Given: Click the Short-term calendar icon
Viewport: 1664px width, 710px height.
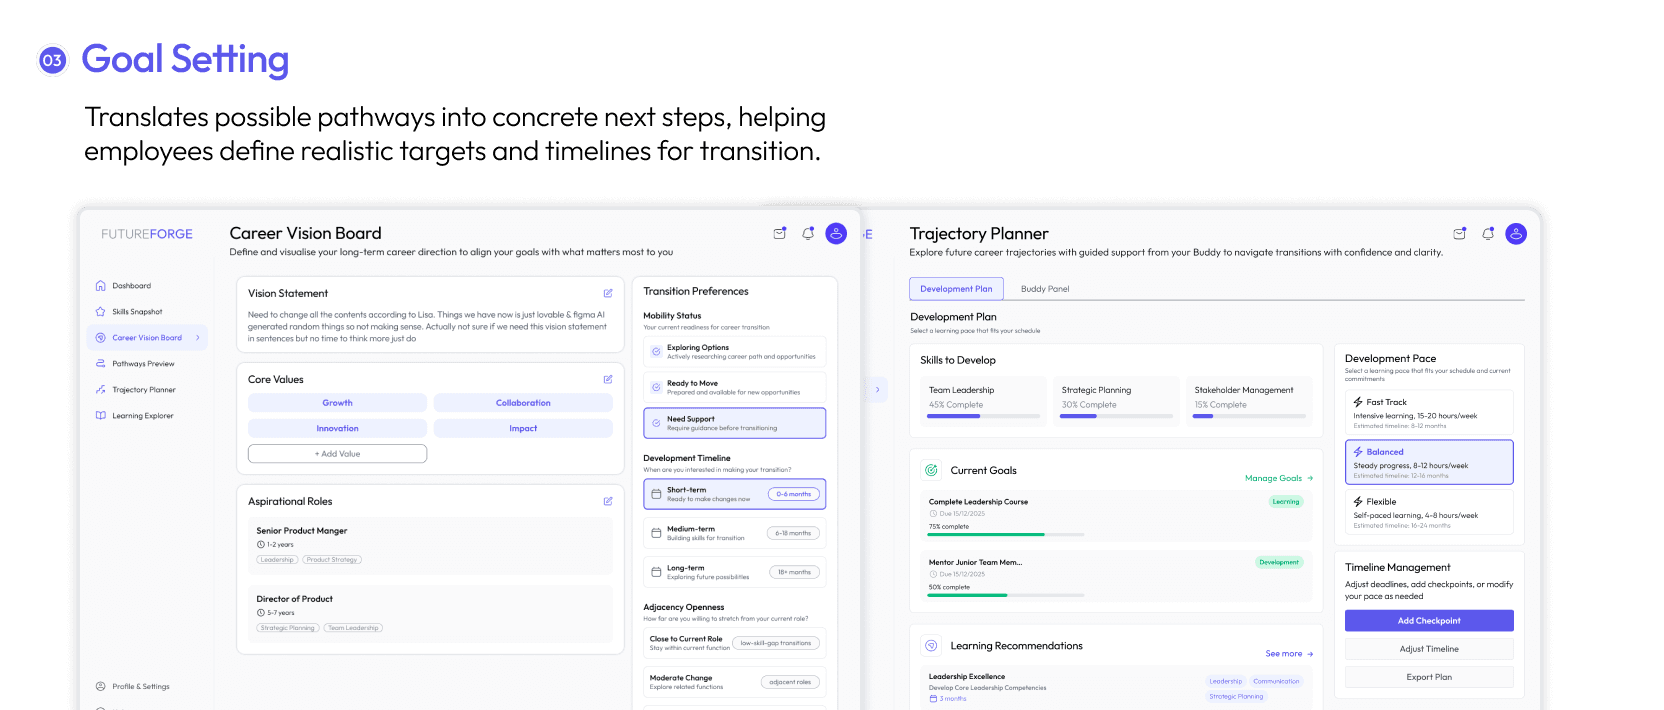Looking at the screenshot, I should [656, 494].
